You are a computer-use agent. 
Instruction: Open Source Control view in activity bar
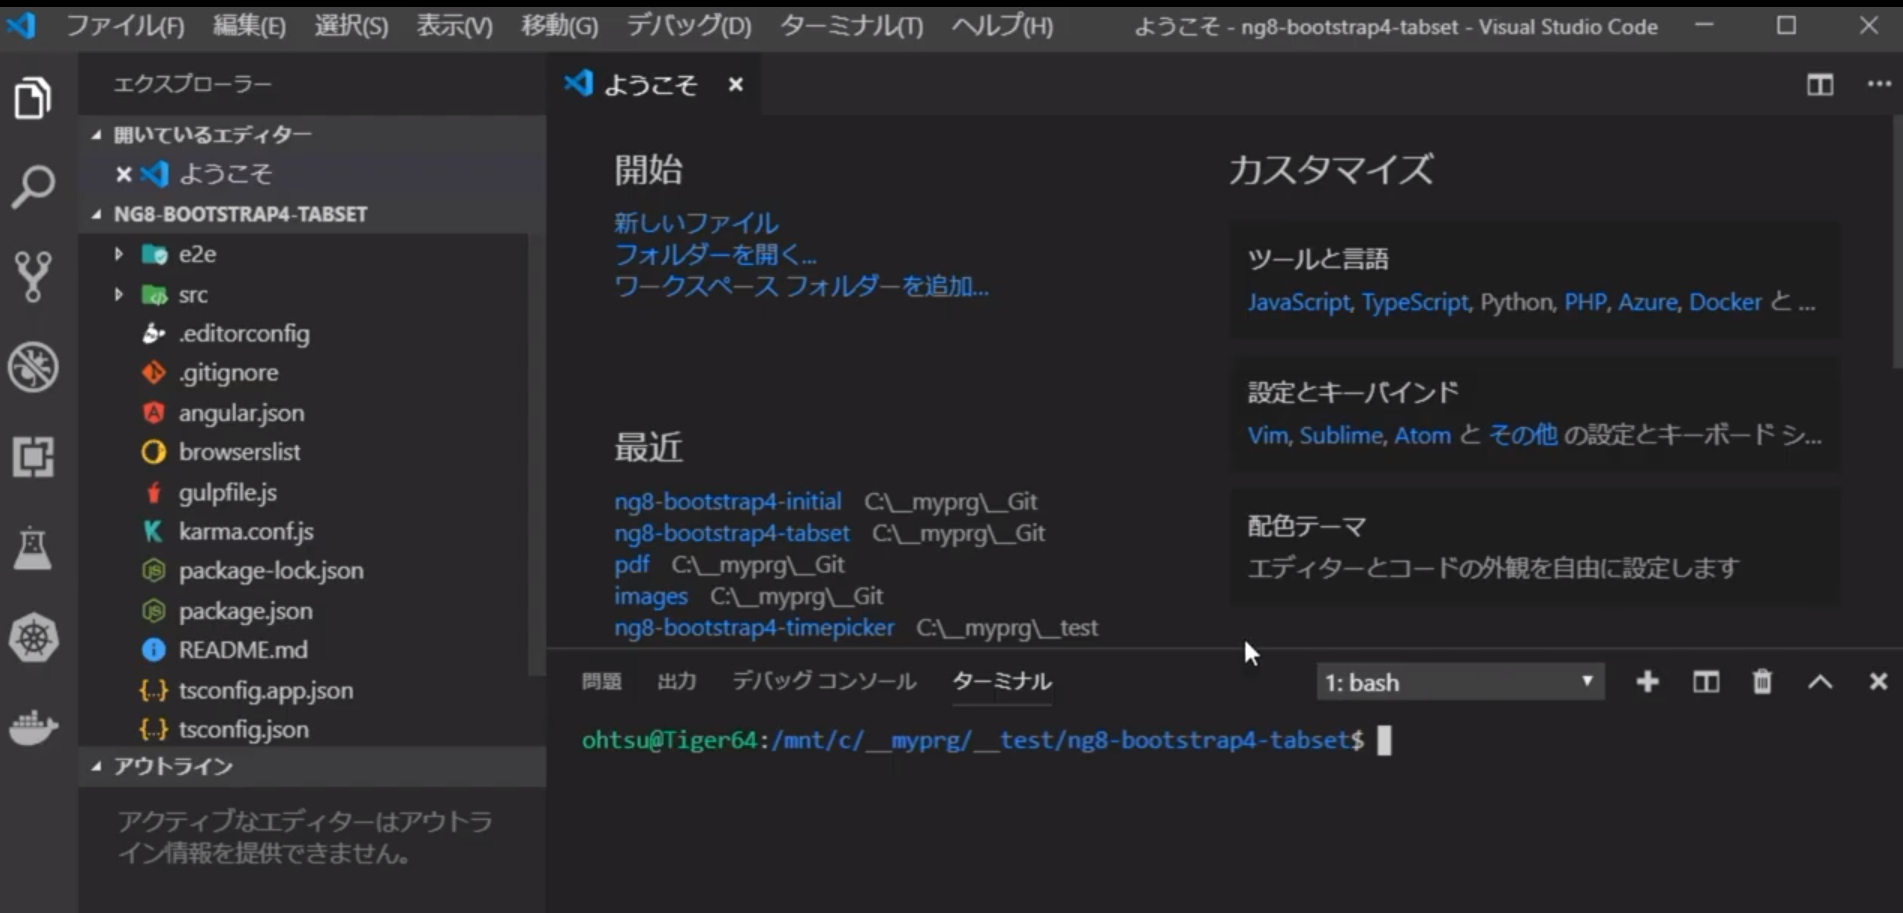click(x=33, y=277)
